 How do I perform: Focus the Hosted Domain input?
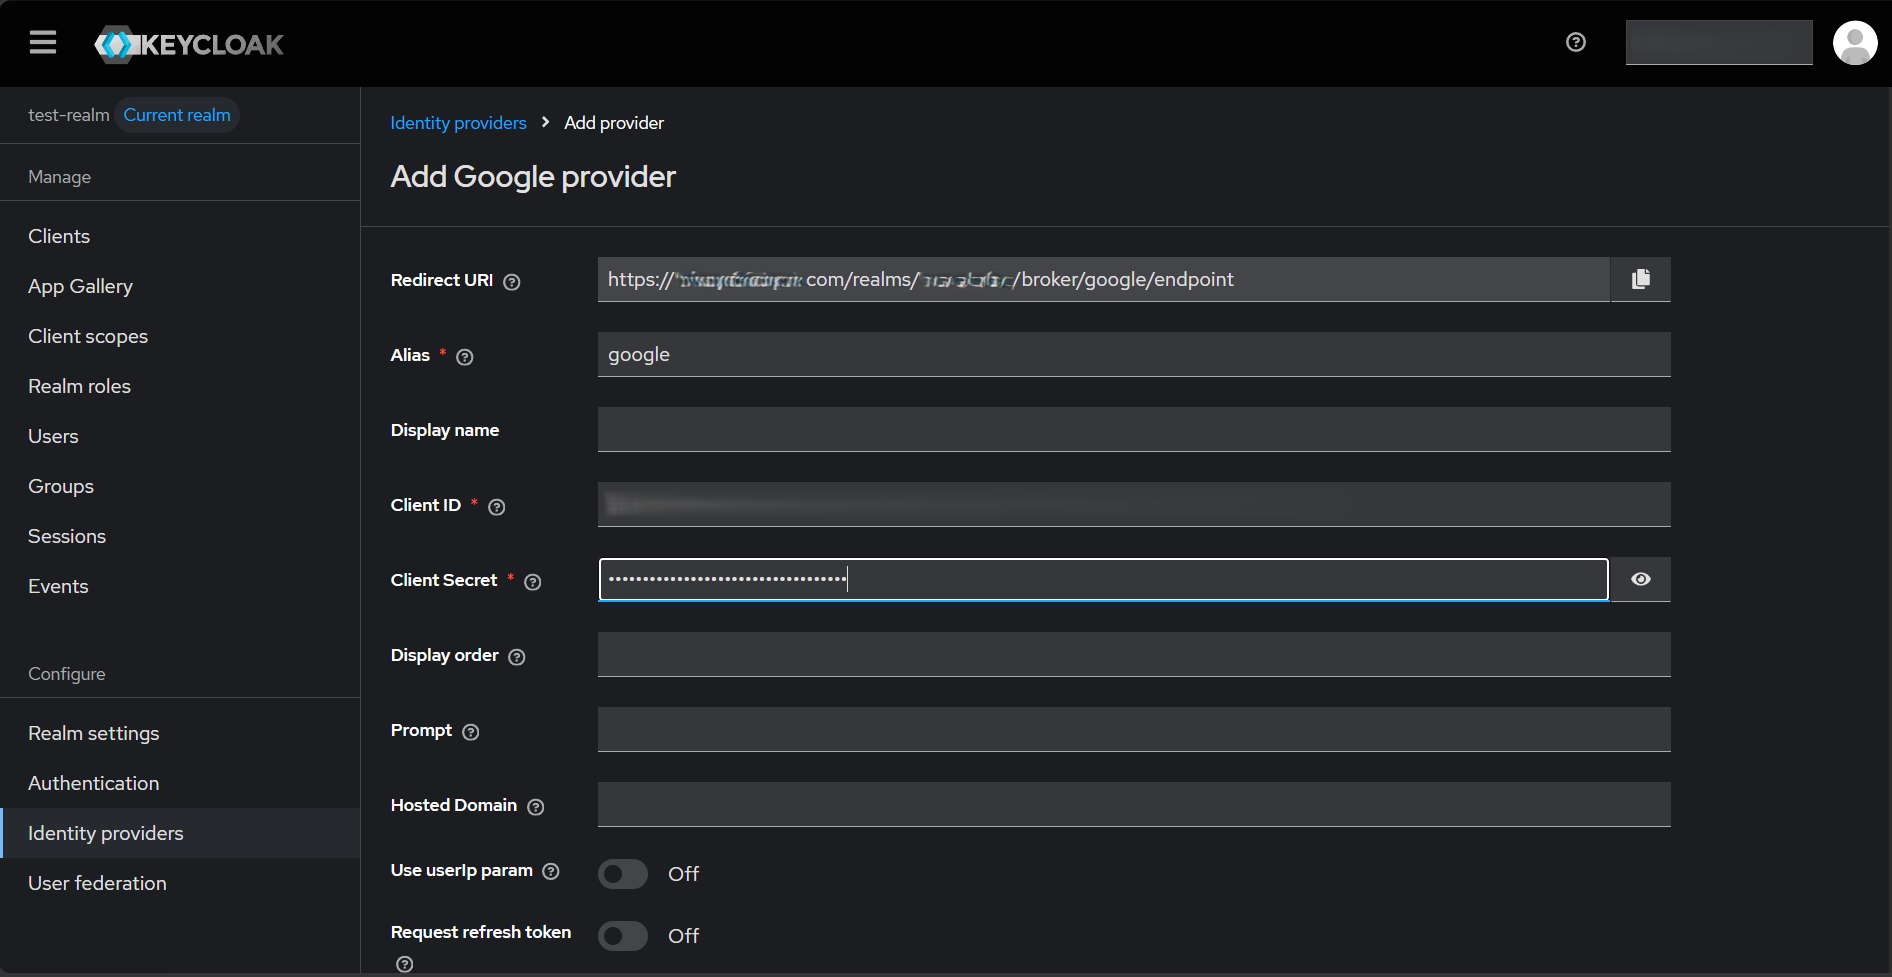1134,804
